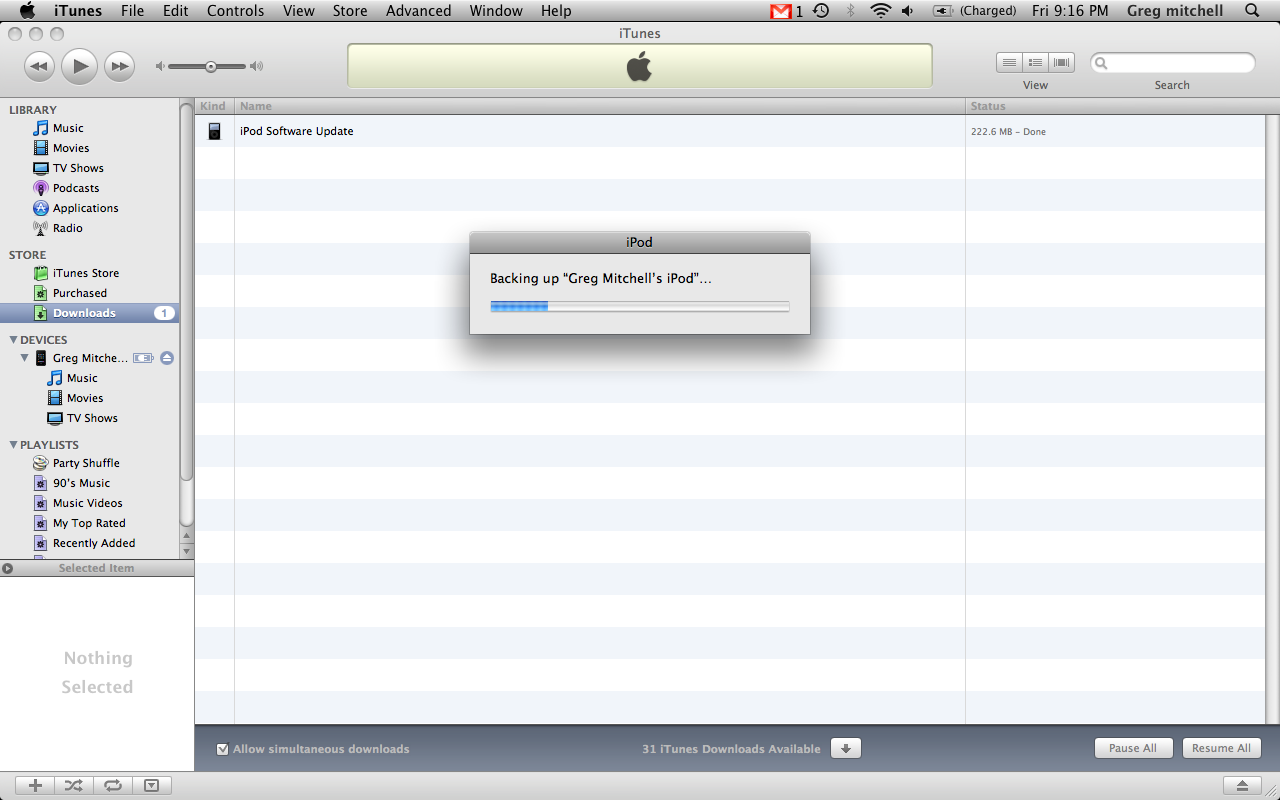Viewport: 1280px width, 800px height.
Task: Click Pause All downloads
Action: point(1133,748)
